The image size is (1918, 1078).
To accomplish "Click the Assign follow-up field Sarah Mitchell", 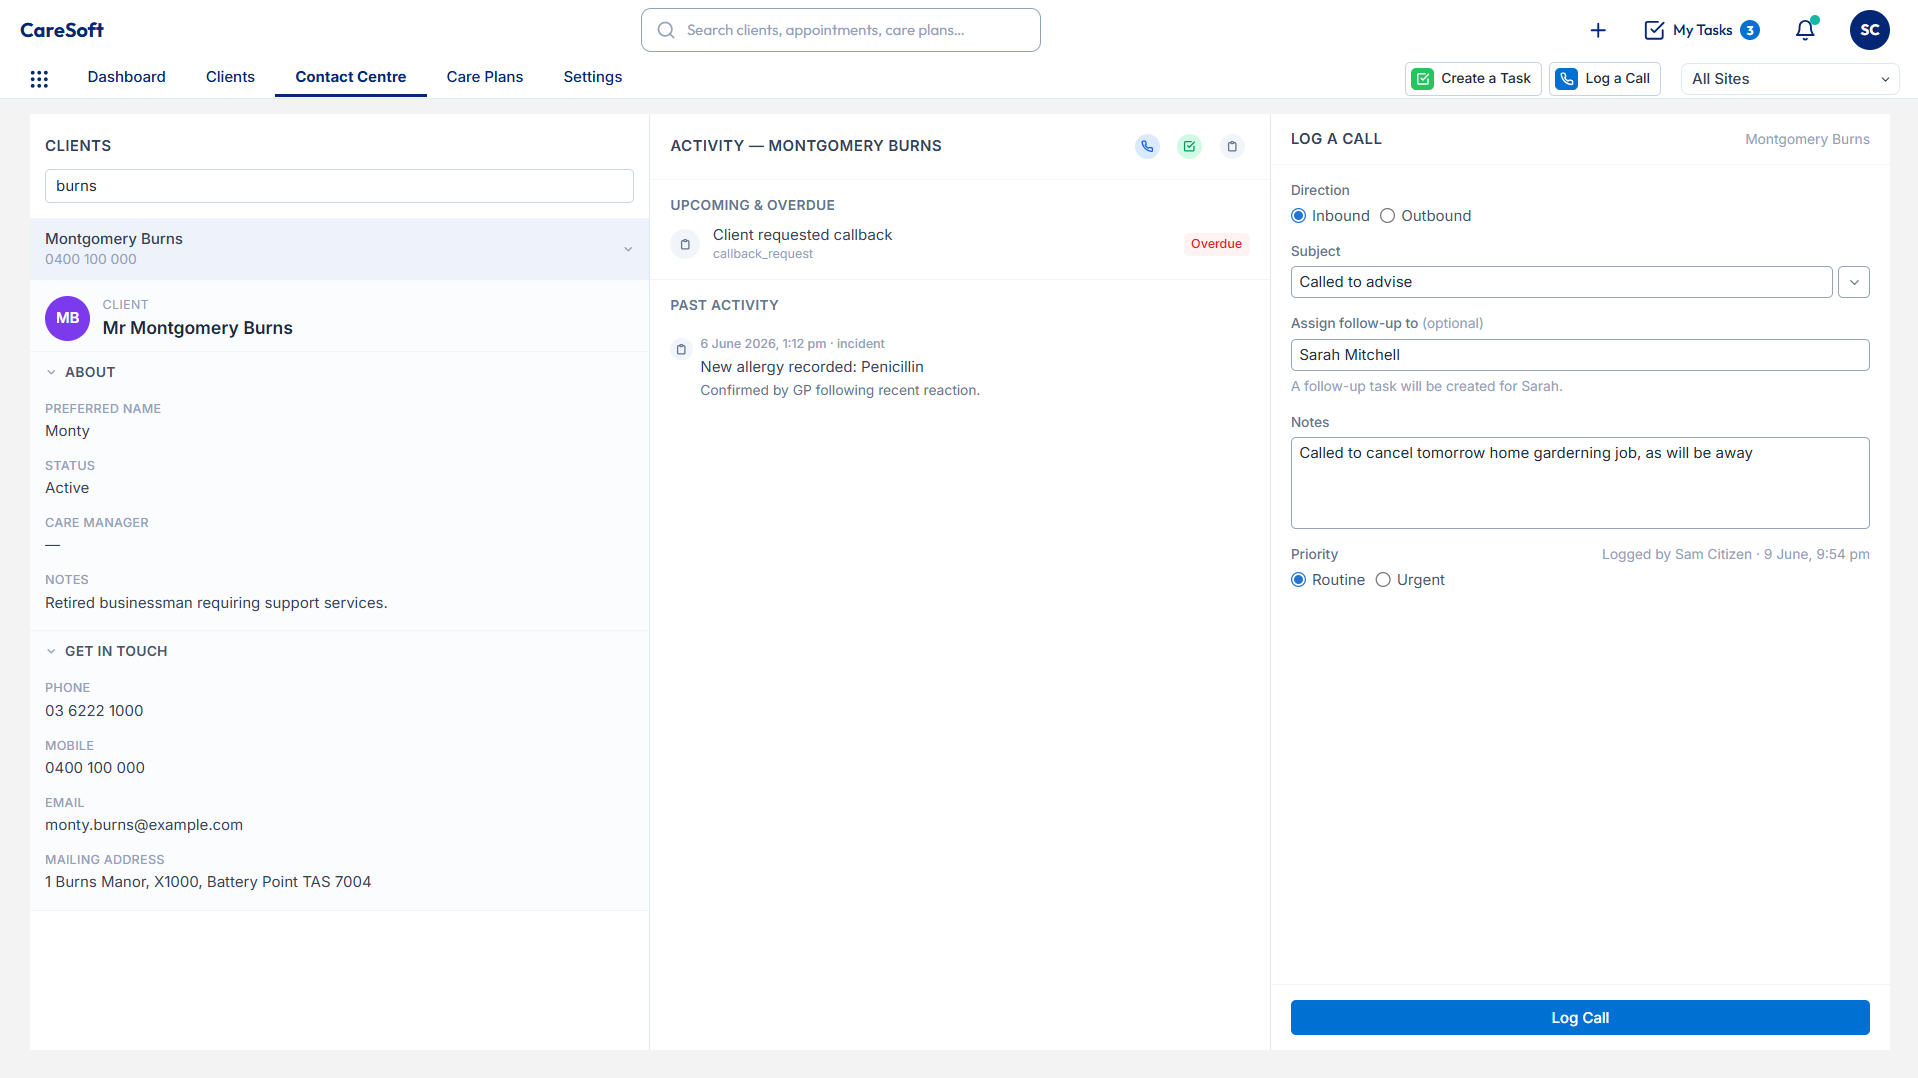I will tap(1579, 355).
